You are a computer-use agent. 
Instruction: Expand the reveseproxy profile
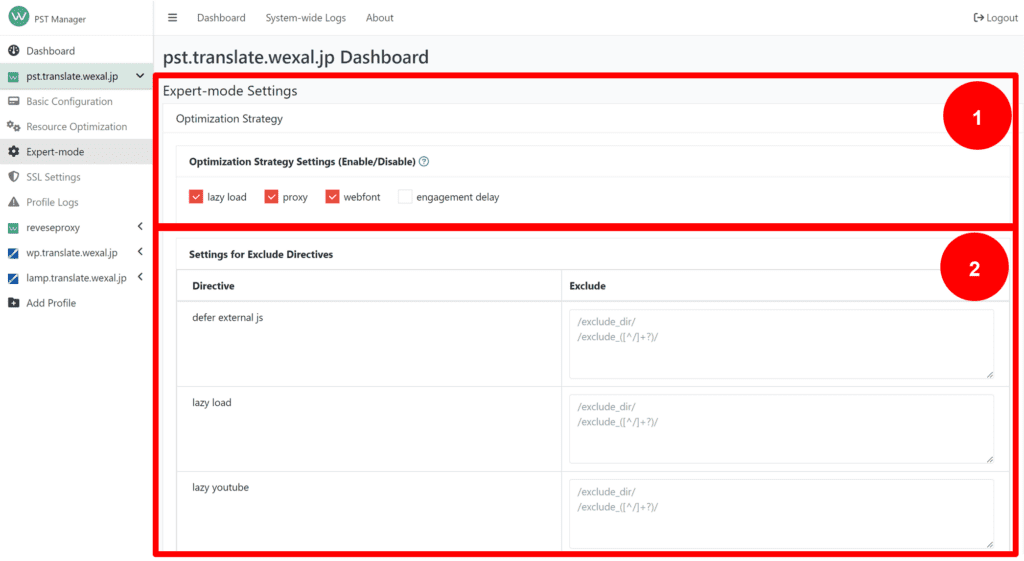[140, 227]
